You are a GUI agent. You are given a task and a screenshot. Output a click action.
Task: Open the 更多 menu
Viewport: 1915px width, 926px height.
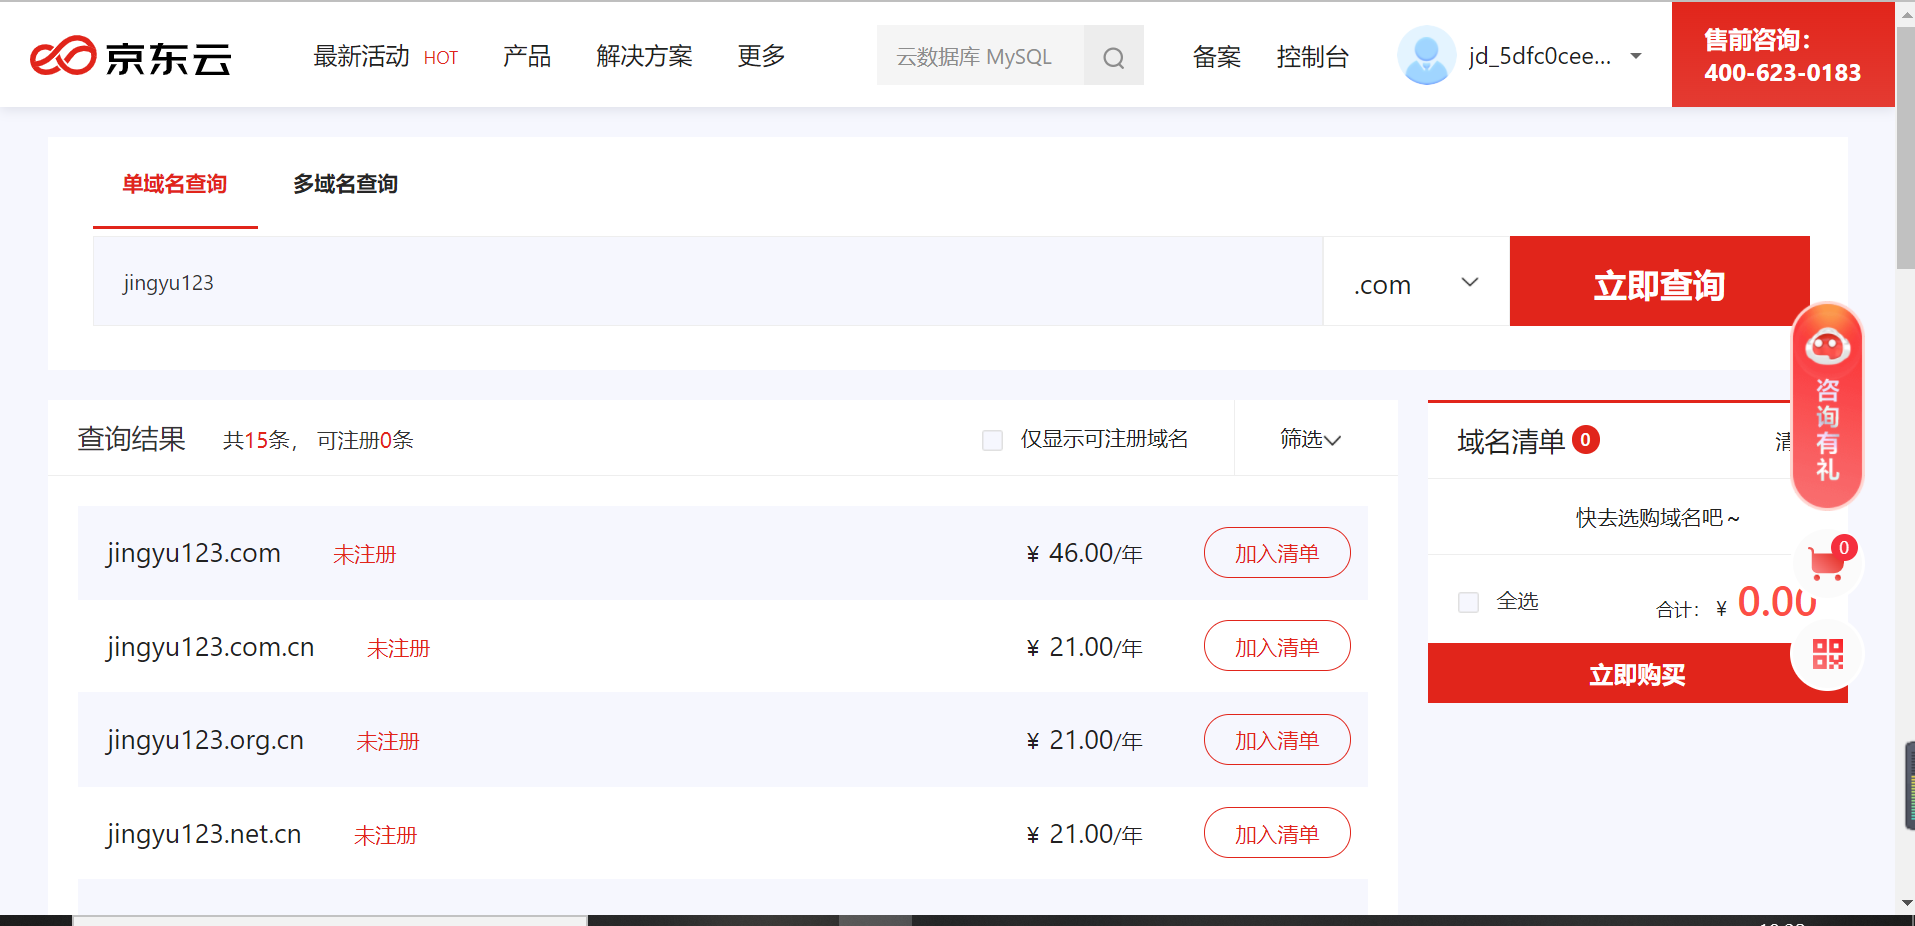point(760,57)
